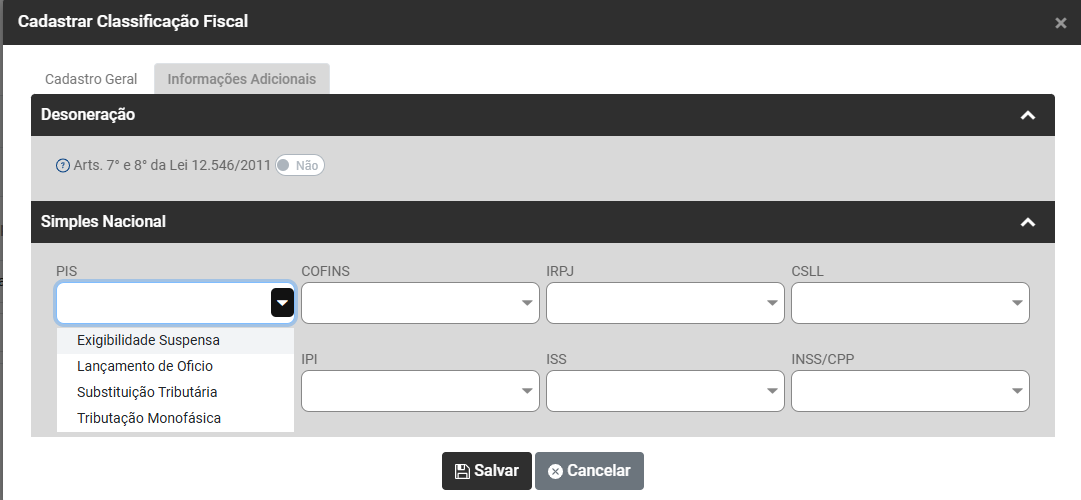Expand the ISS dropdown

pyautogui.click(x=665, y=391)
